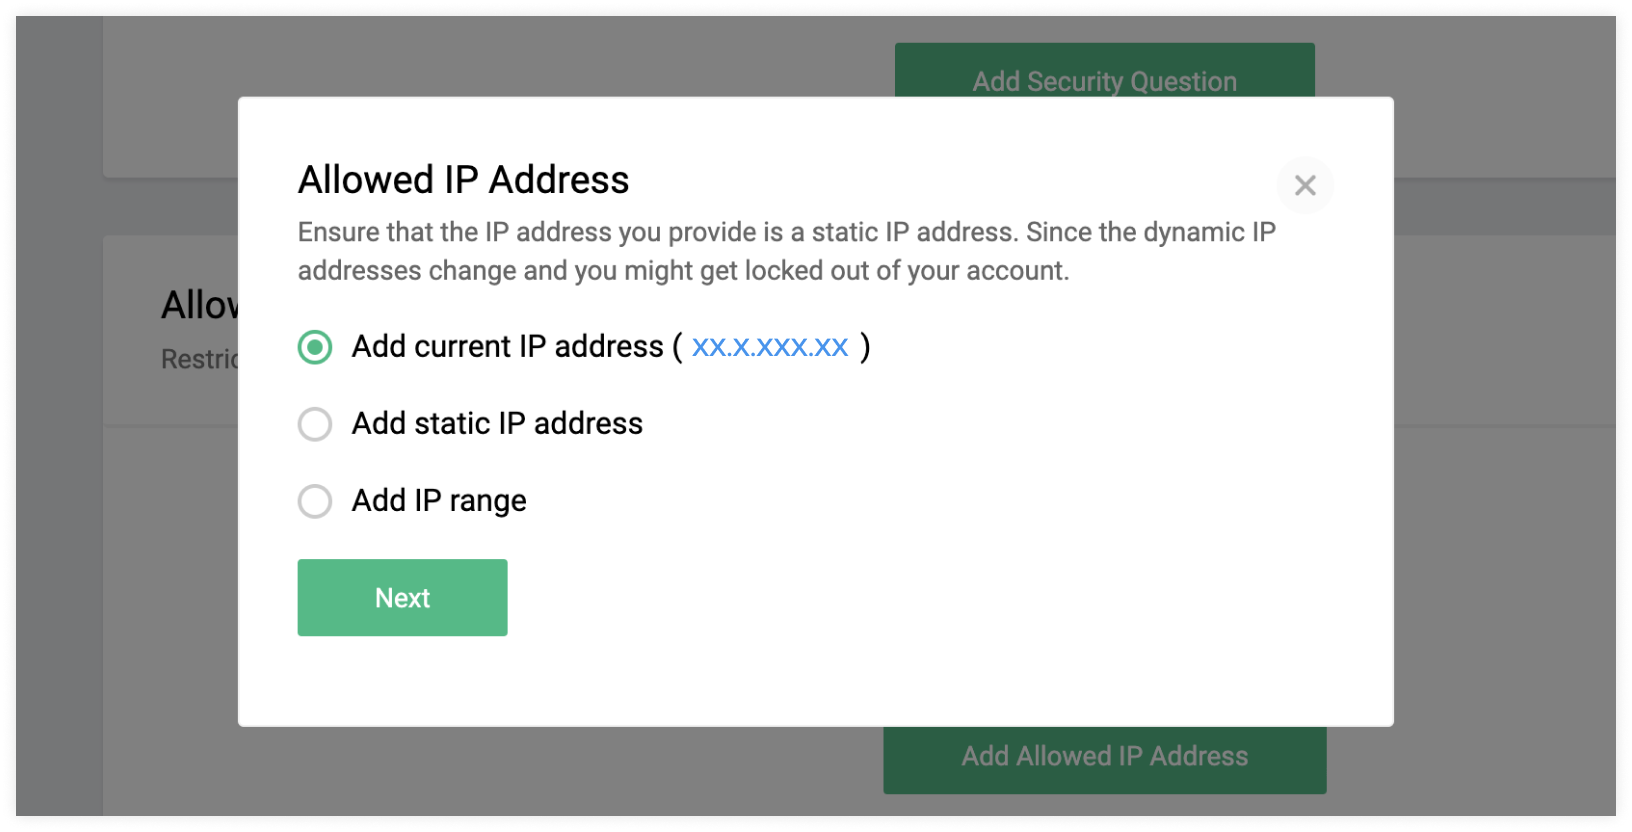Click the "Add IP range" label text

click(439, 501)
